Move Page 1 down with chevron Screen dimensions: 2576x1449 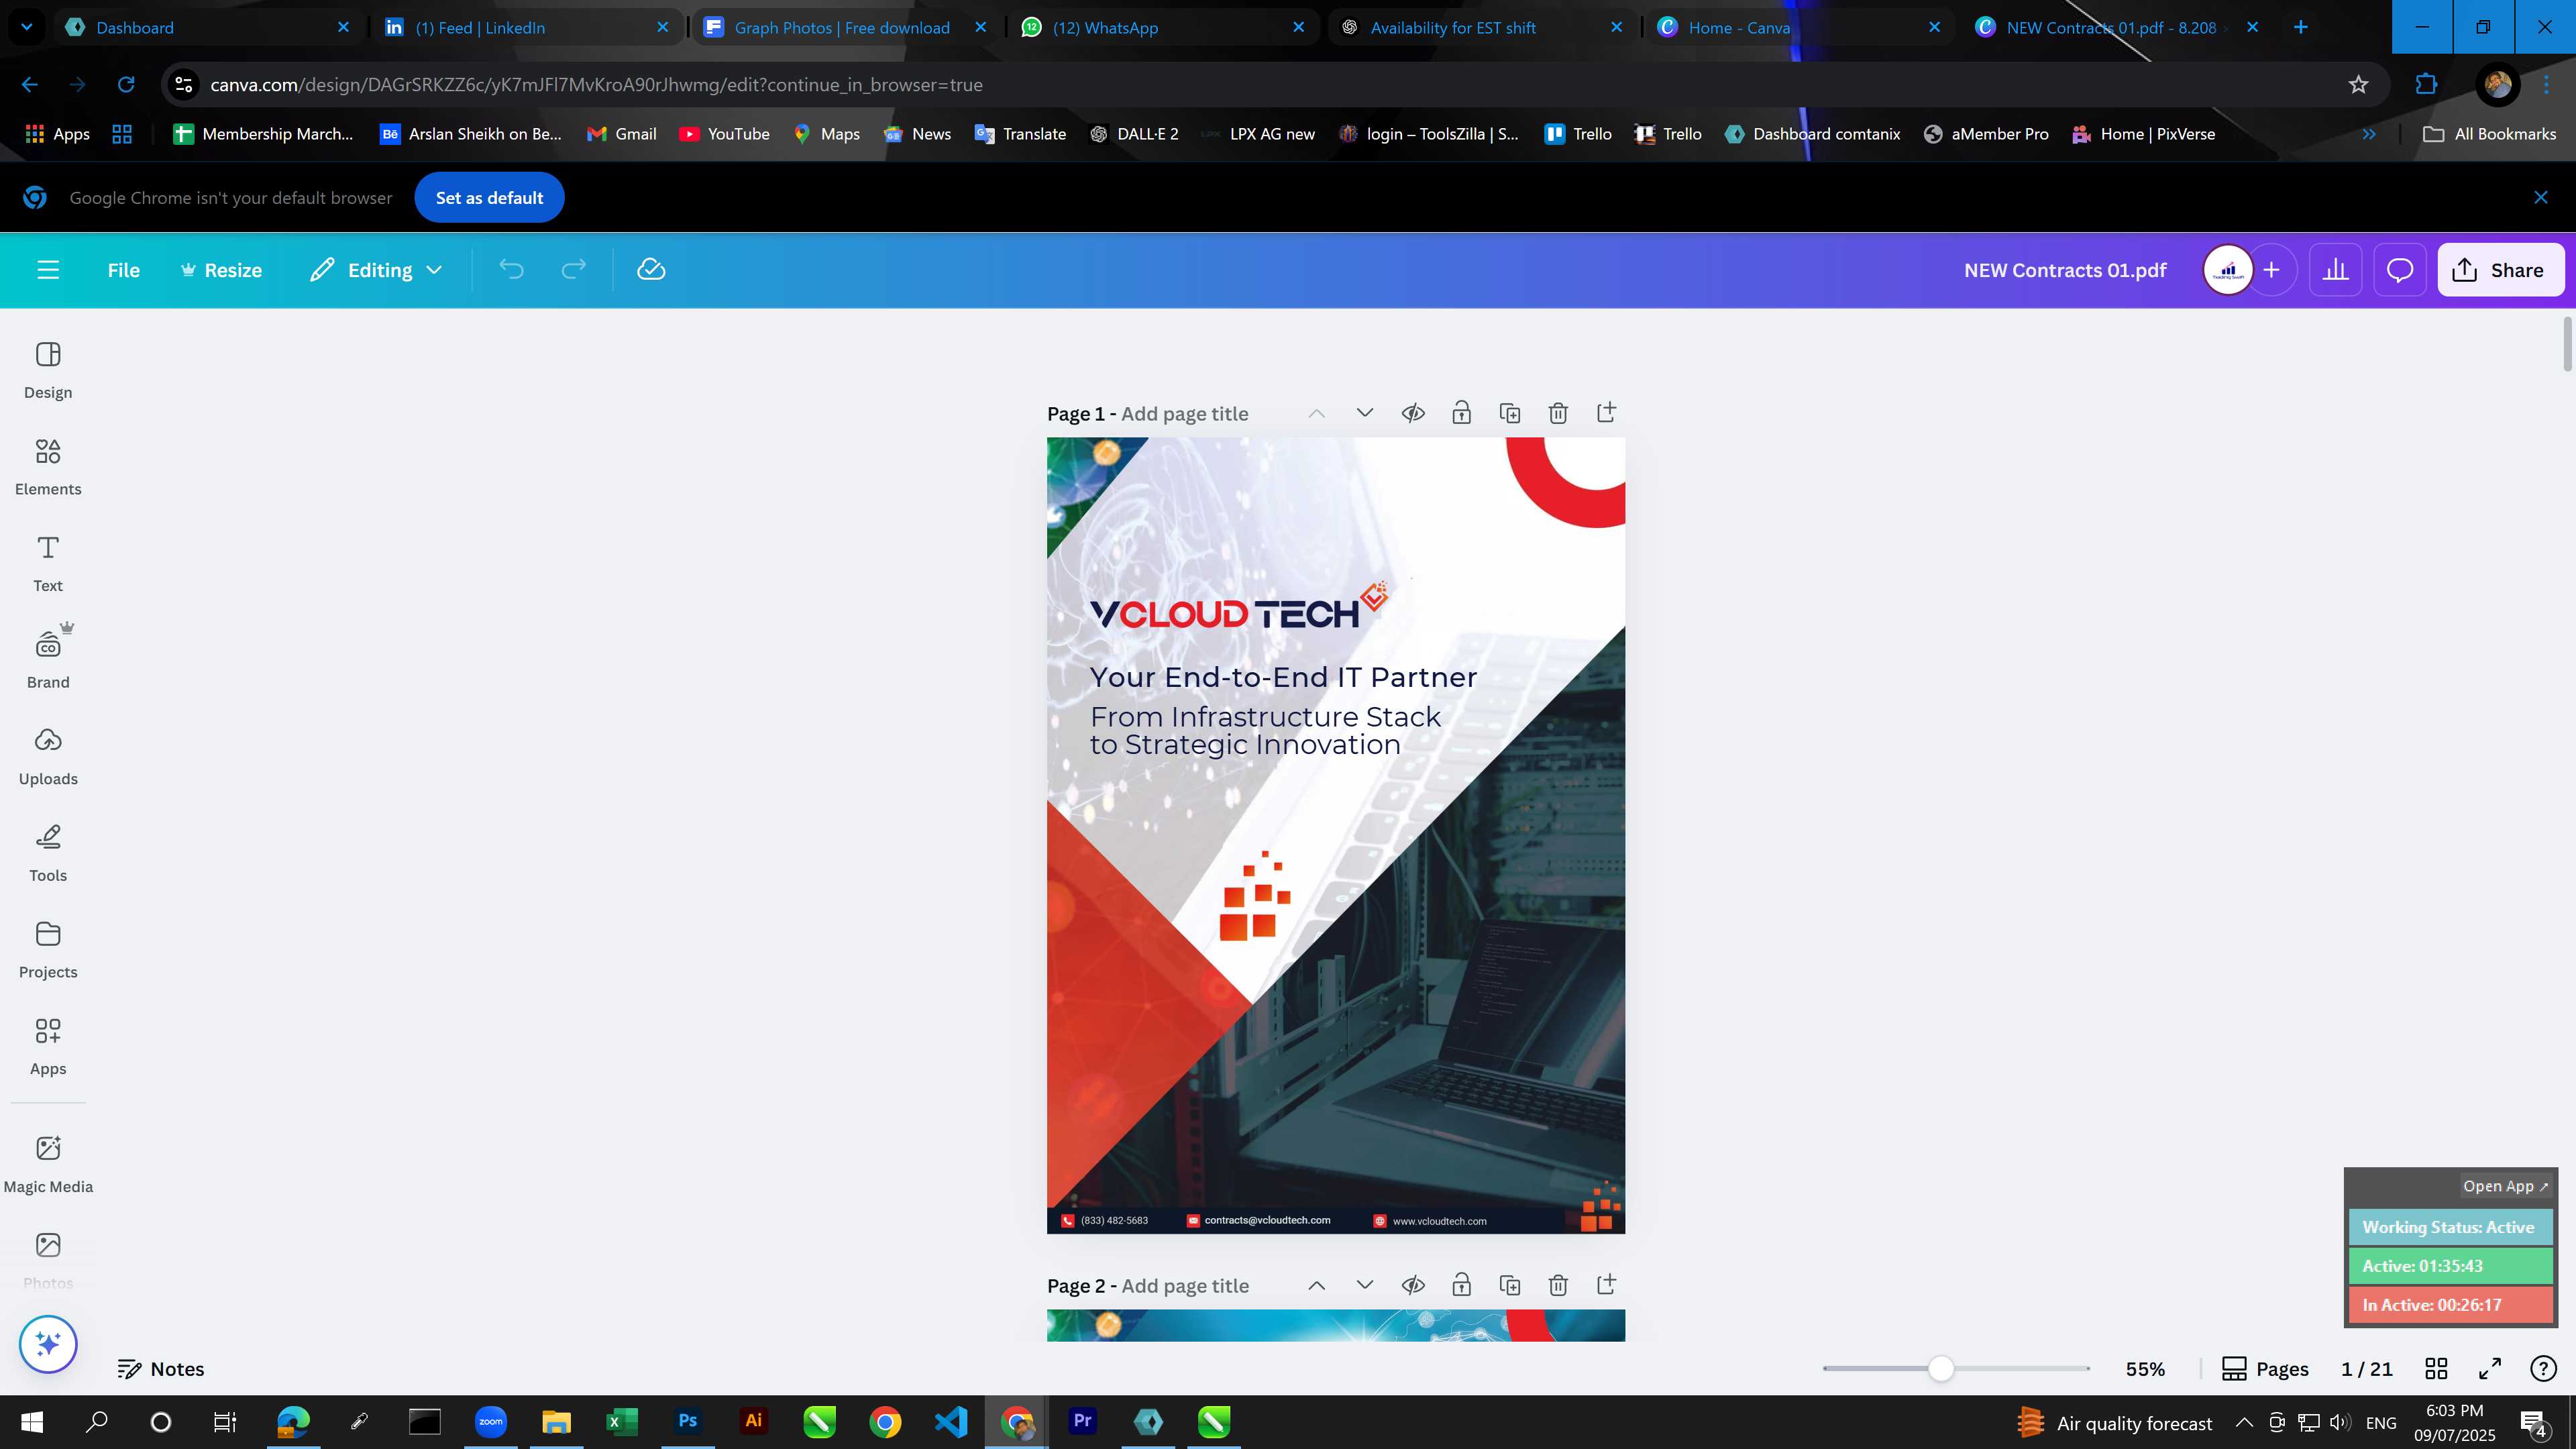1365,414
